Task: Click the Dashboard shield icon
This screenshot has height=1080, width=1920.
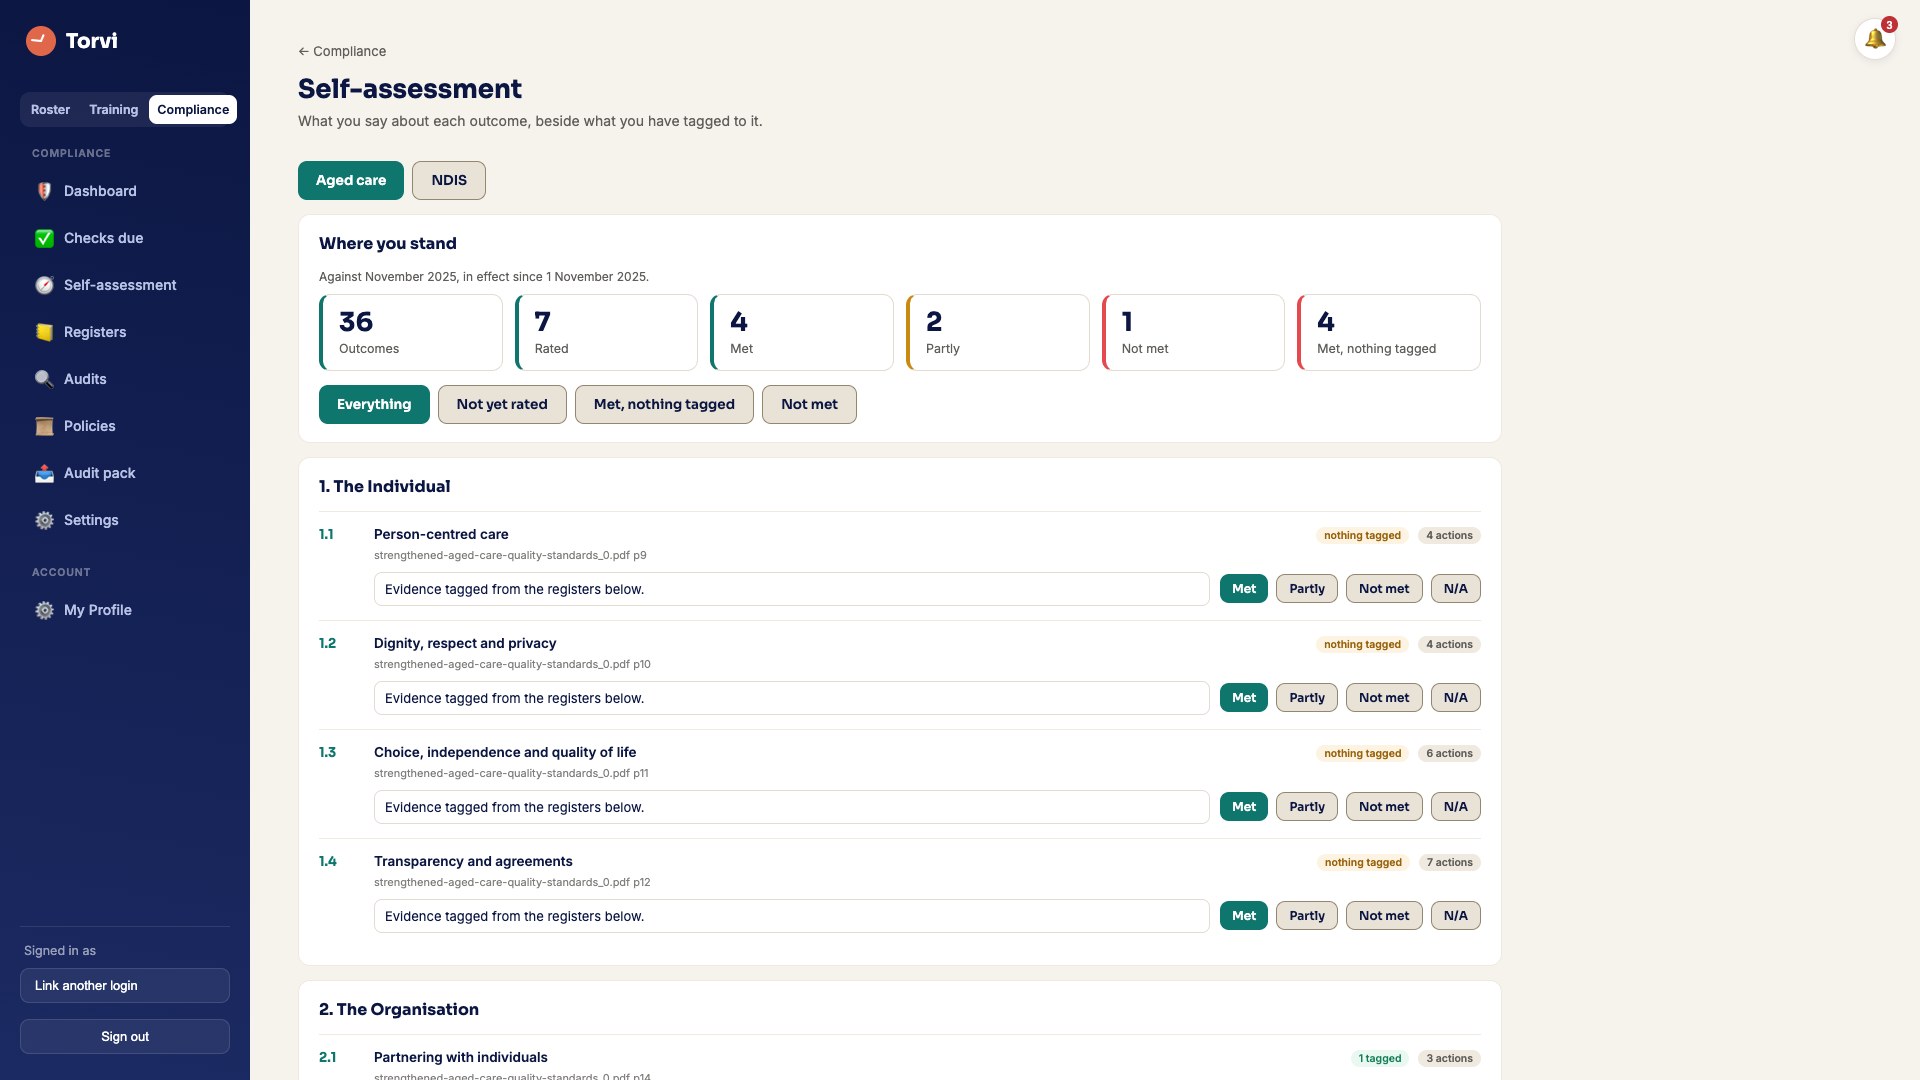Action: tap(44, 191)
